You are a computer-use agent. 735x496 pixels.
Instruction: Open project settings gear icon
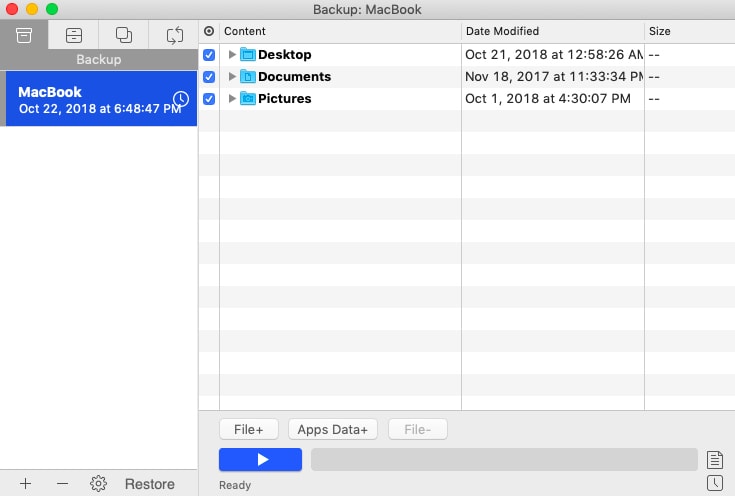[98, 483]
